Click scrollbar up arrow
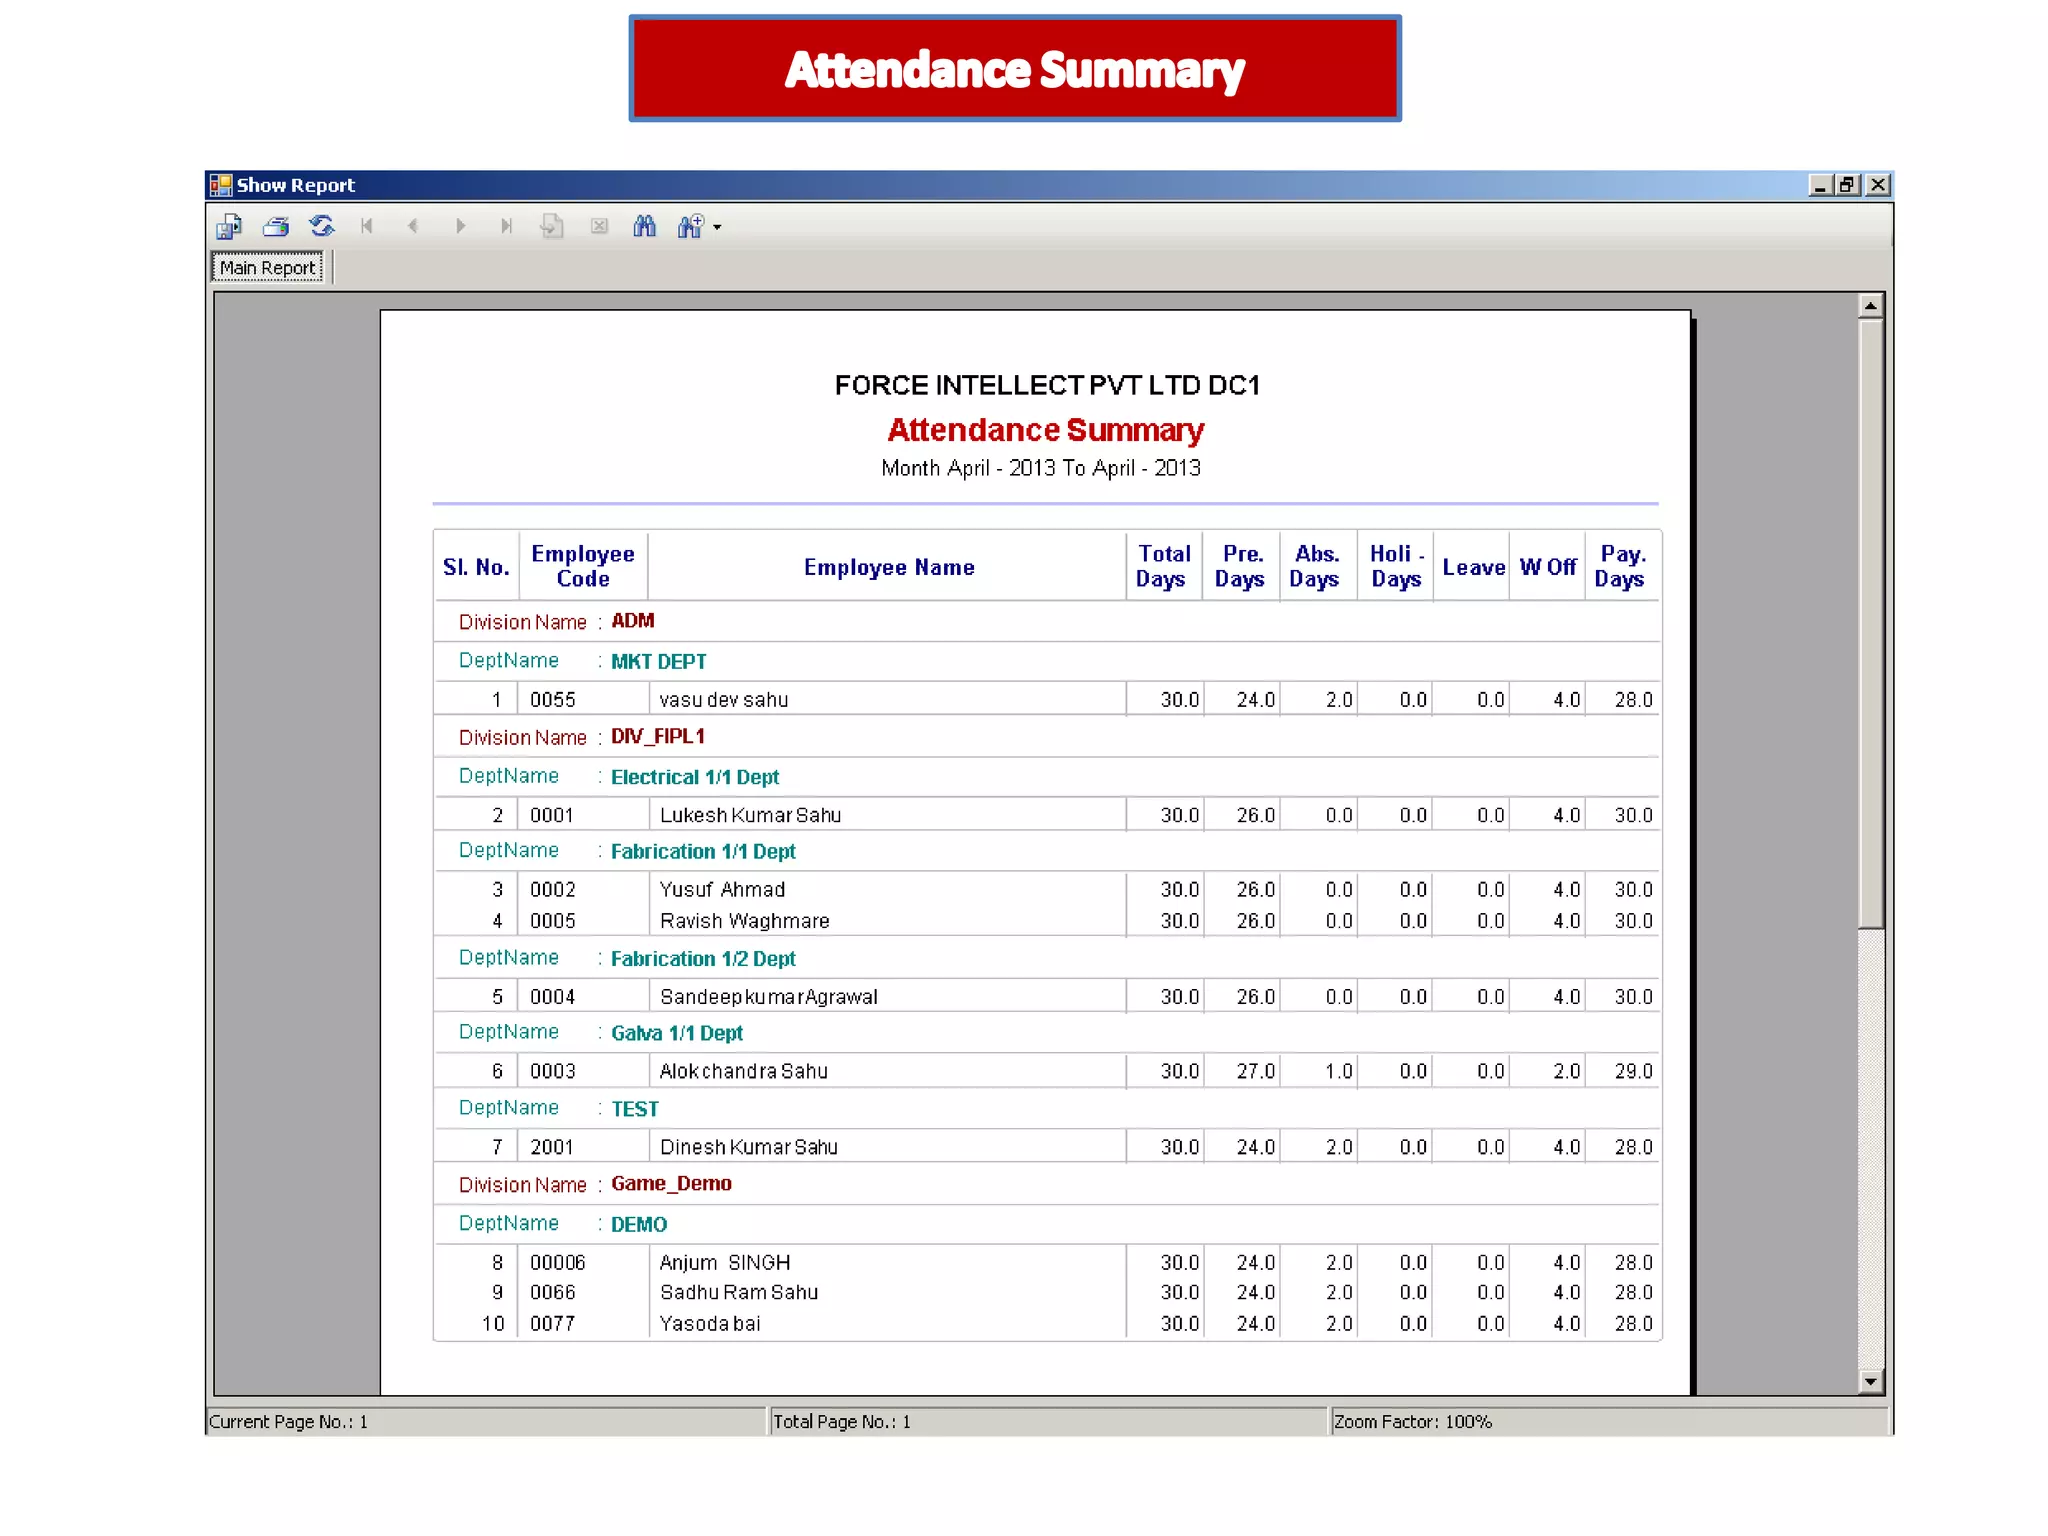This screenshot has width=2048, height=1536. click(1870, 306)
